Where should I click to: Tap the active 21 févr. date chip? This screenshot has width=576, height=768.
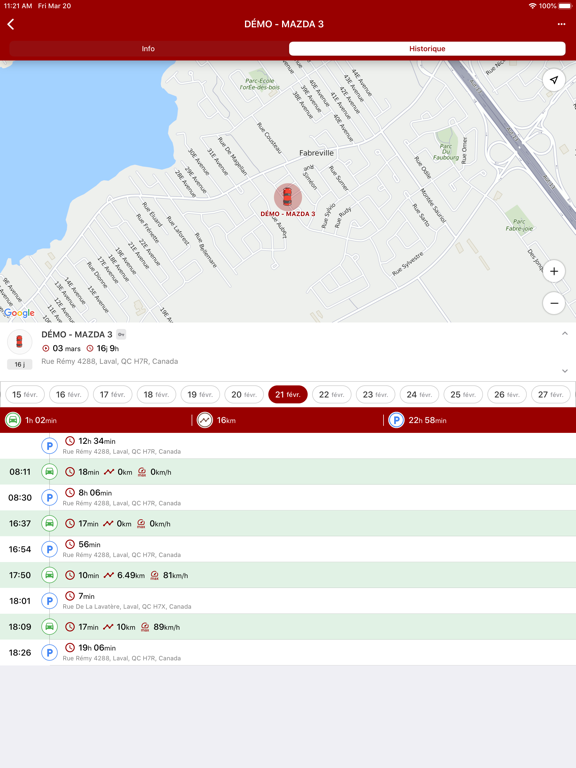click(288, 394)
